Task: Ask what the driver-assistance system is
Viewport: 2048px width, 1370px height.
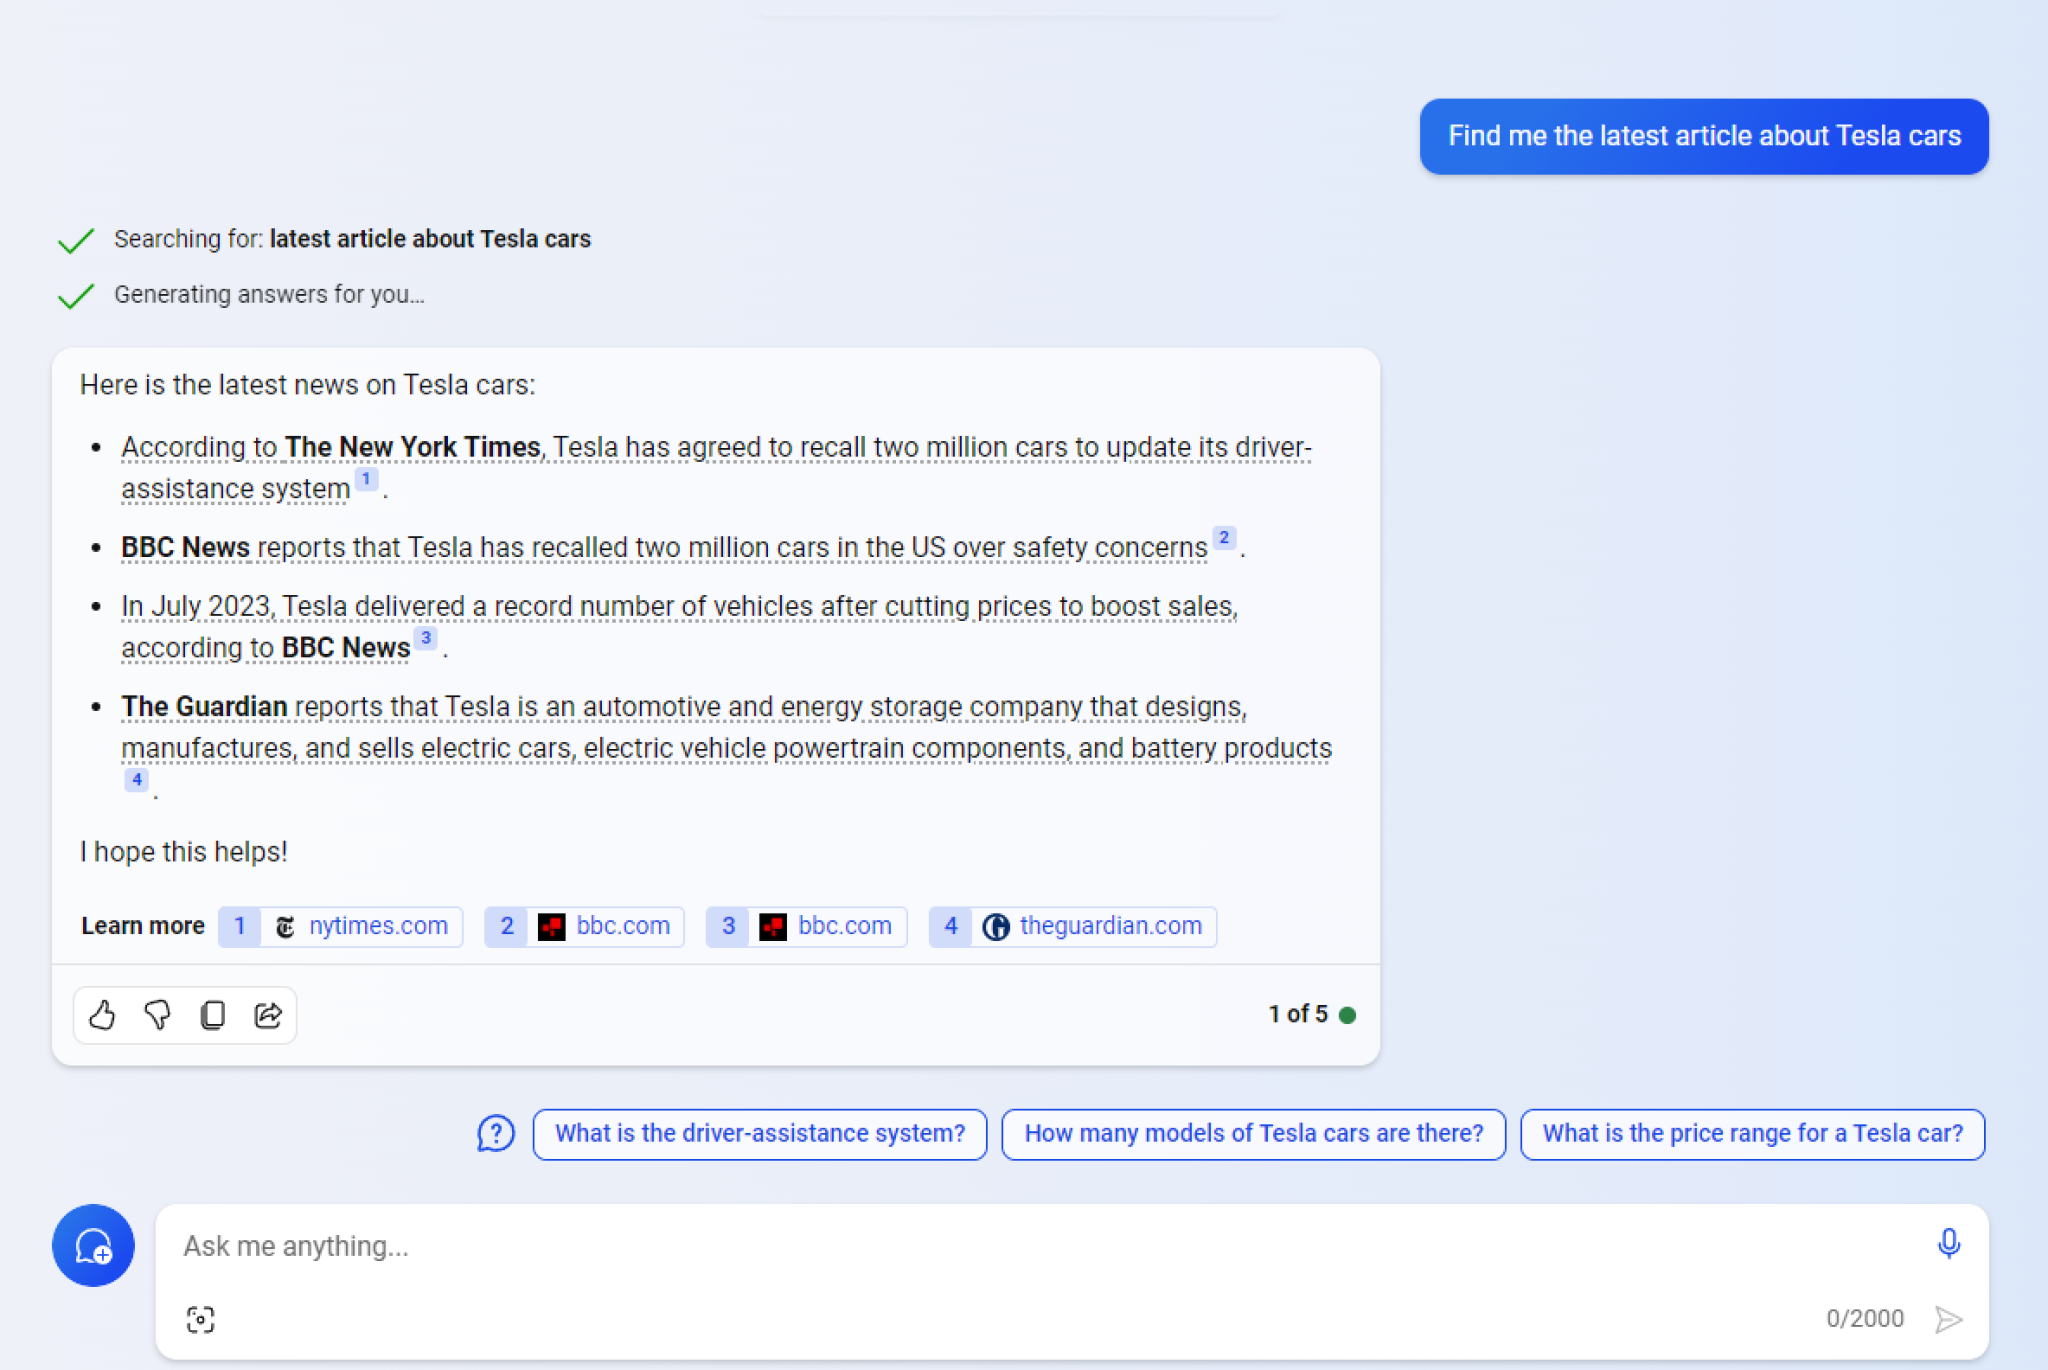Action: coord(760,1133)
